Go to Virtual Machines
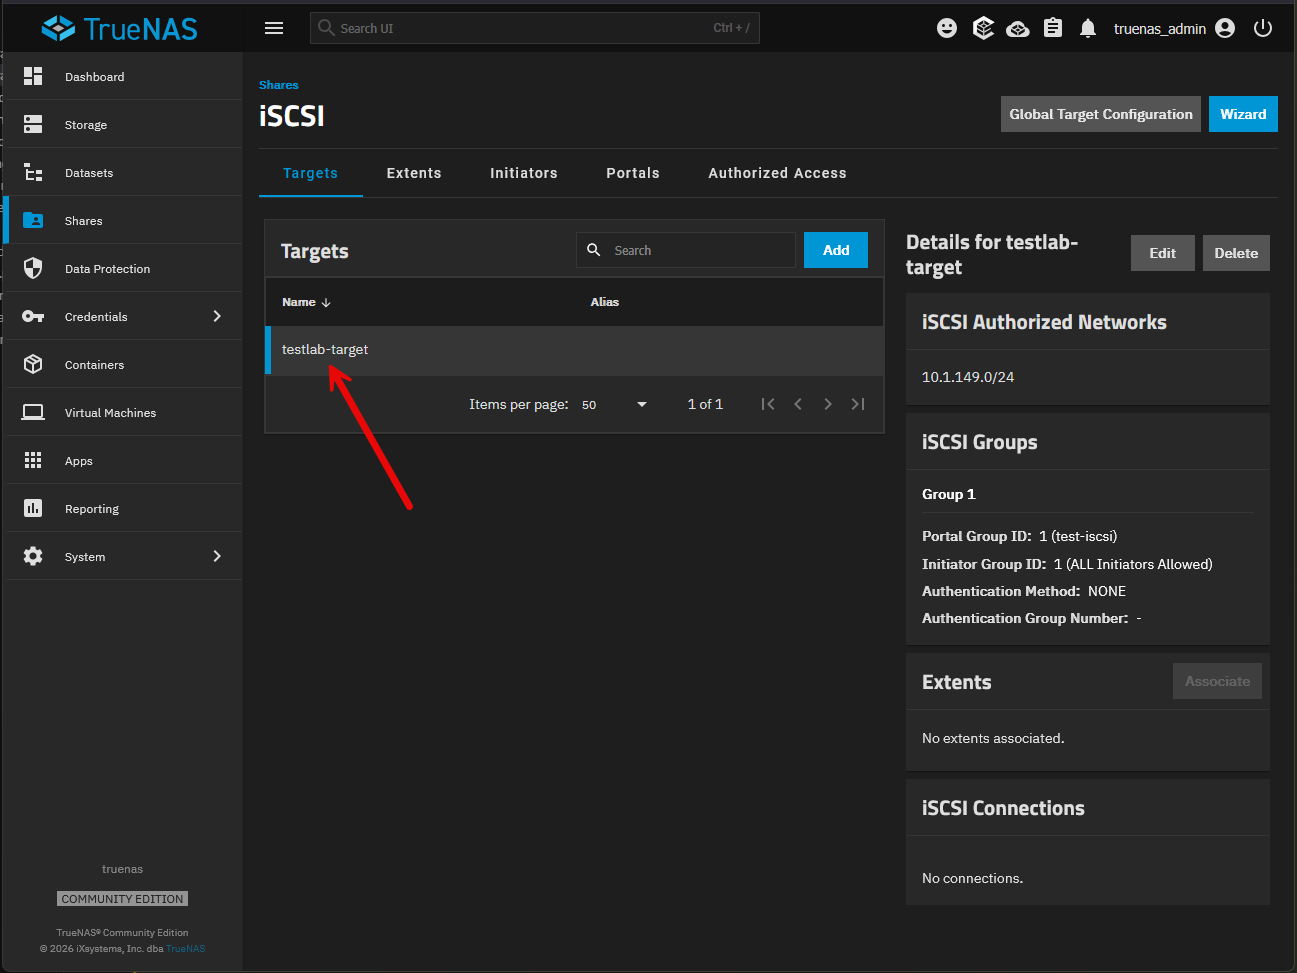Image resolution: width=1297 pixels, height=973 pixels. [x=124, y=412]
